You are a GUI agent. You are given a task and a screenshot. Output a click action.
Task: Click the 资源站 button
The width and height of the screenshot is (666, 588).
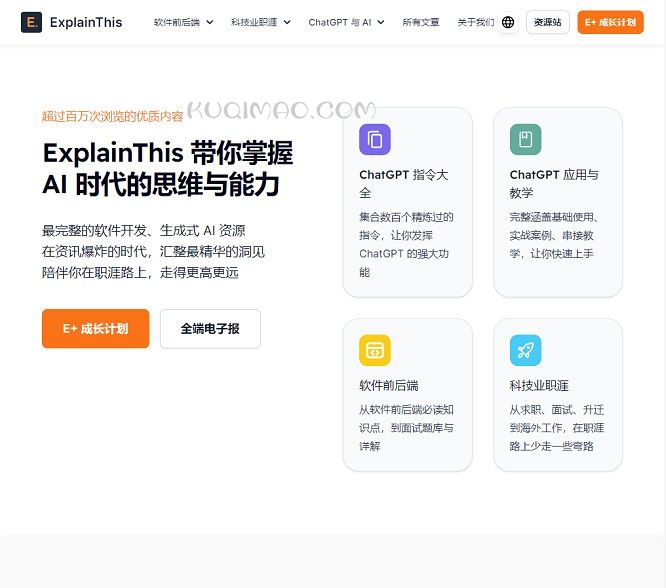(547, 22)
